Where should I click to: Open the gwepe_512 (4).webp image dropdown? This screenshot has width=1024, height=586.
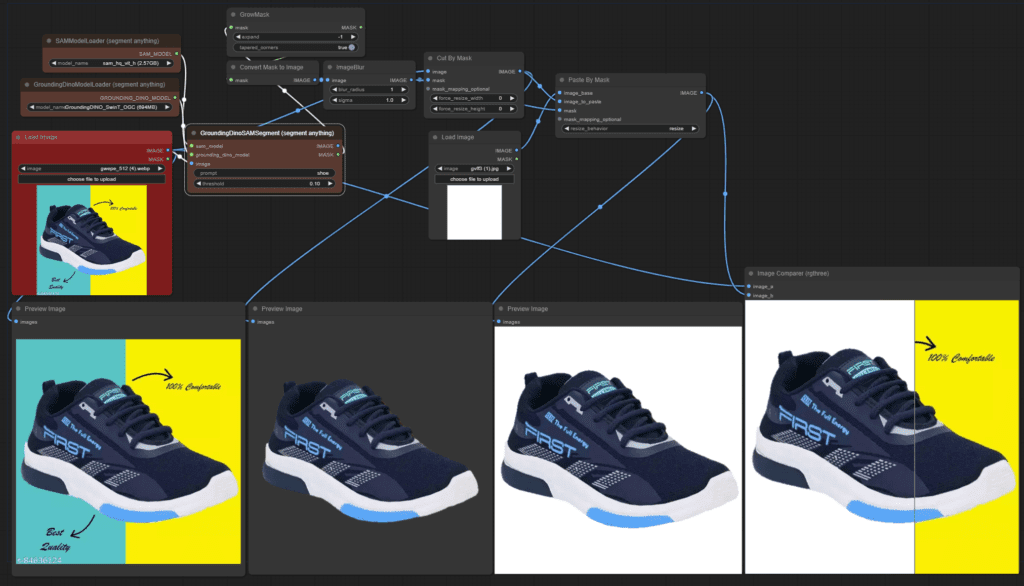point(91,169)
